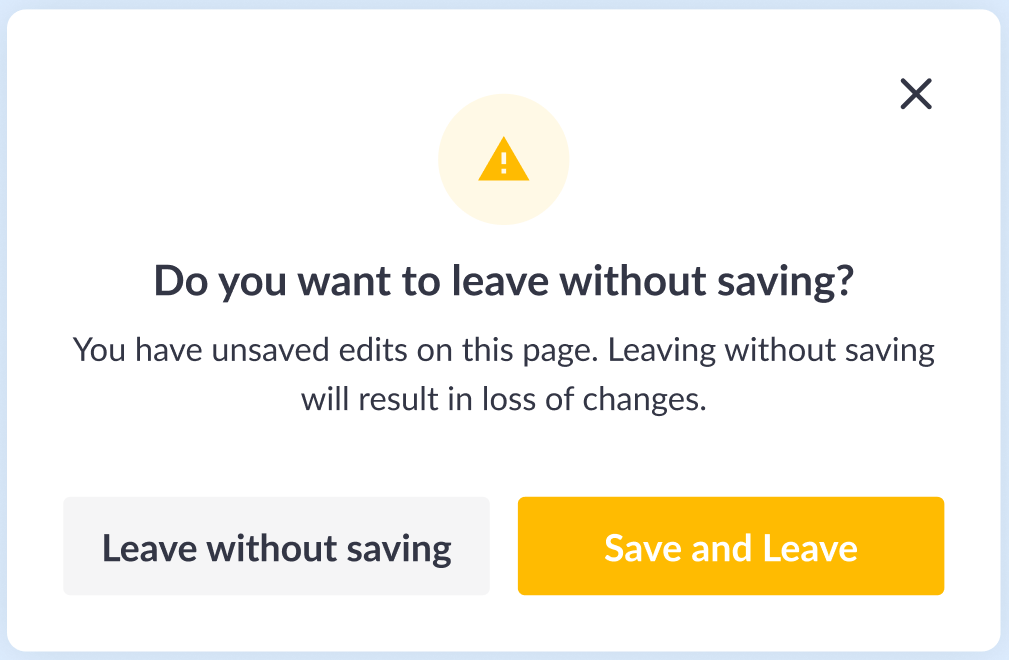Image resolution: width=1009 pixels, height=660 pixels.
Task: Click "Leaving without saving" in the description
Action: tap(771, 351)
